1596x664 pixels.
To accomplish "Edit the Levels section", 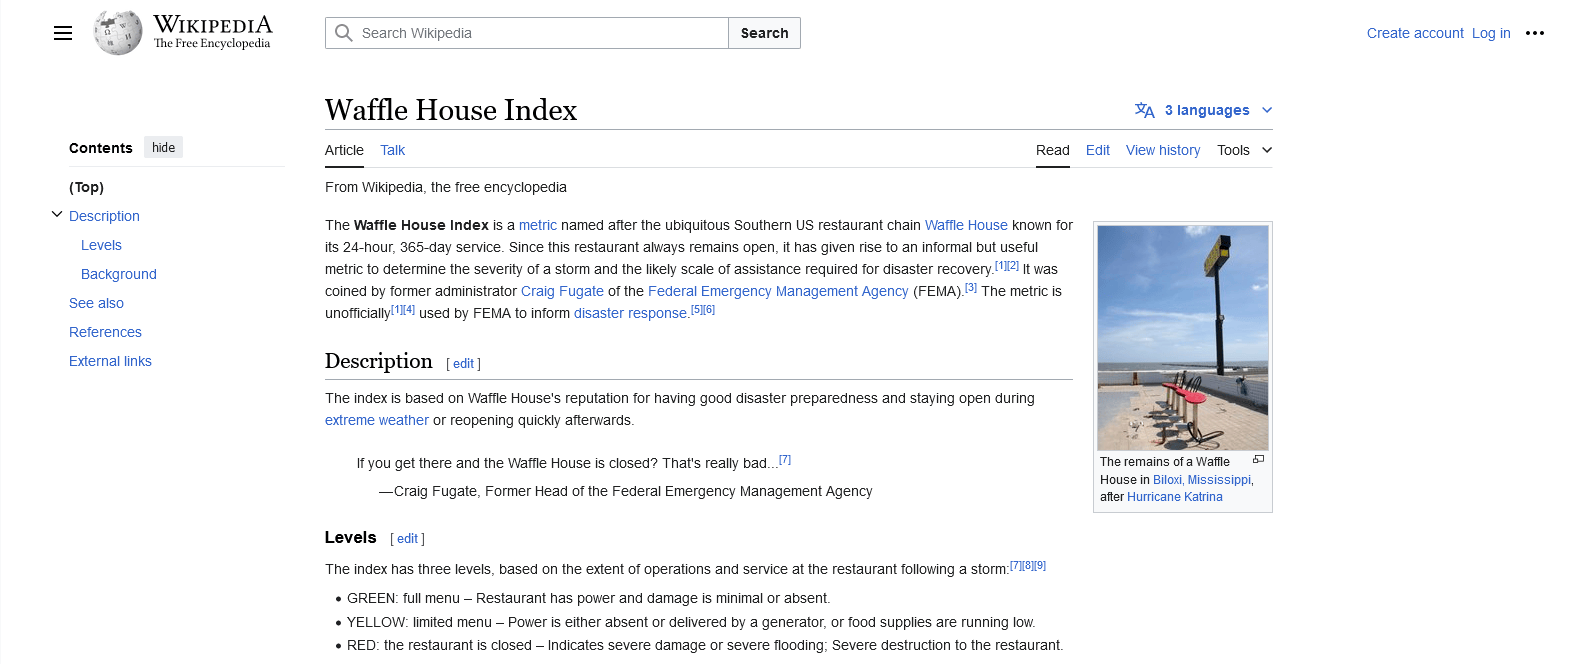I will point(407,539).
